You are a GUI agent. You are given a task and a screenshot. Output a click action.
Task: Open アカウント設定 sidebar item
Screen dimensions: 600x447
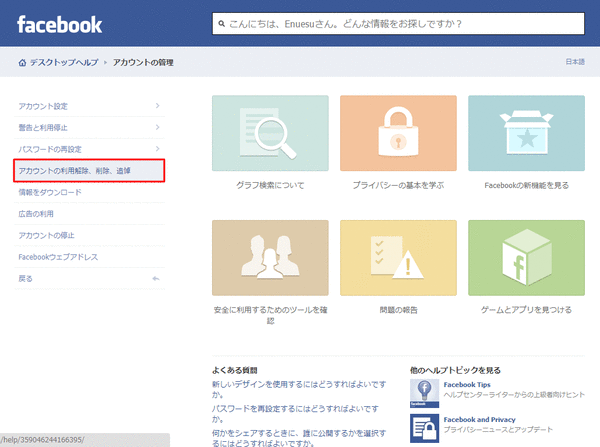pos(89,106)
